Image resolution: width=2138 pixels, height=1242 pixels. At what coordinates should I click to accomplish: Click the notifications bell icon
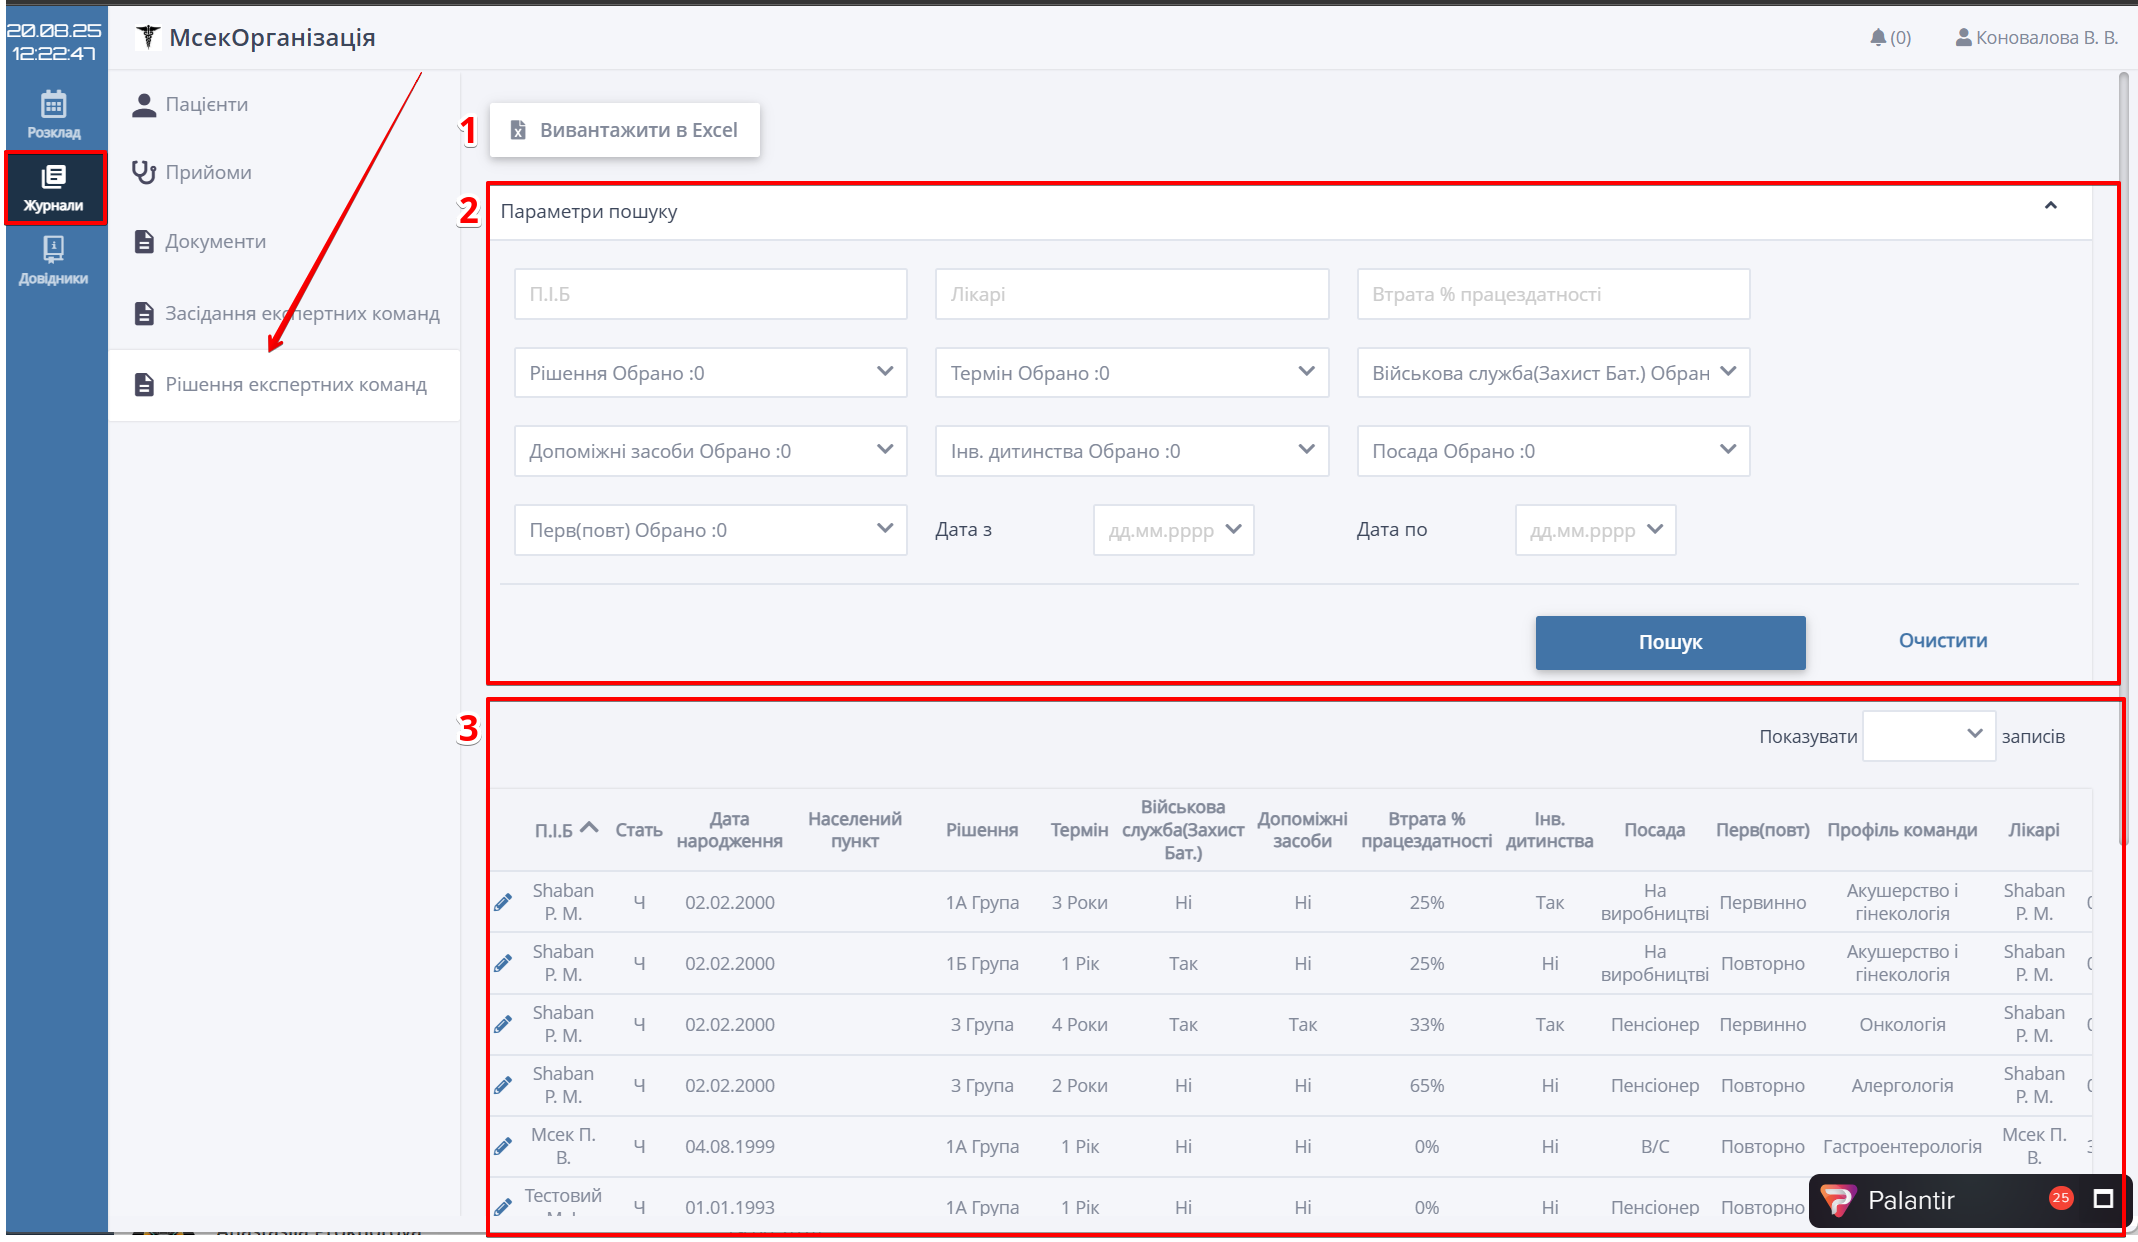(x=1877, y=38)
